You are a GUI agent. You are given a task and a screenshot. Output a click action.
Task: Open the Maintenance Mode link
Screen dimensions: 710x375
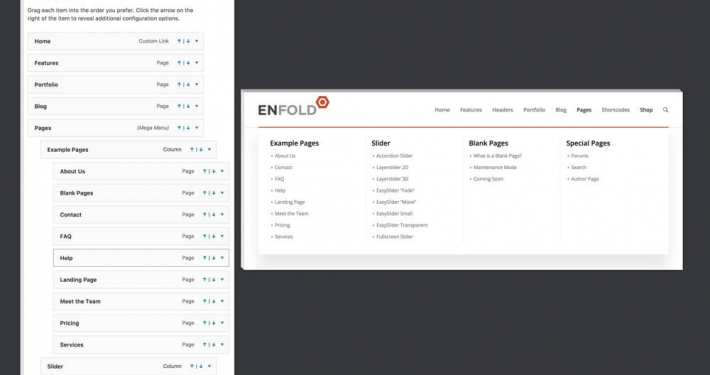[495, 168]
